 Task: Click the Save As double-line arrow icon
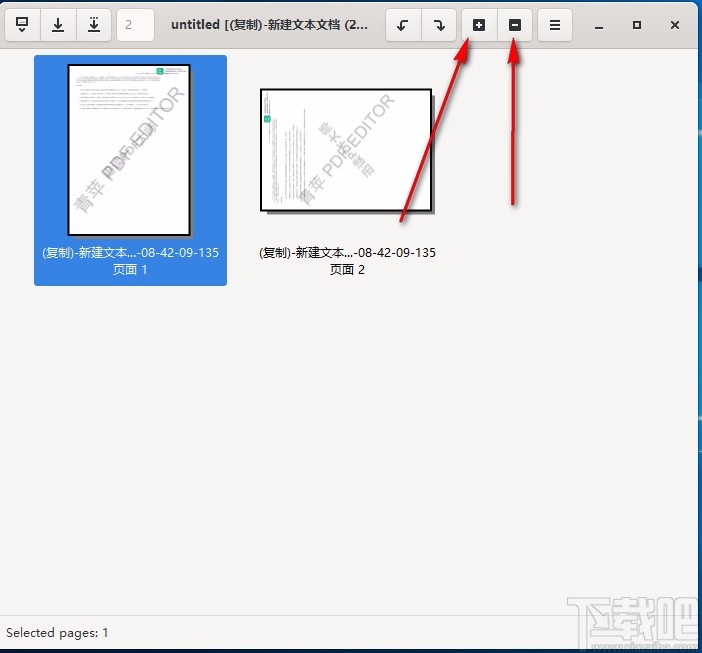tap(94, 25)
